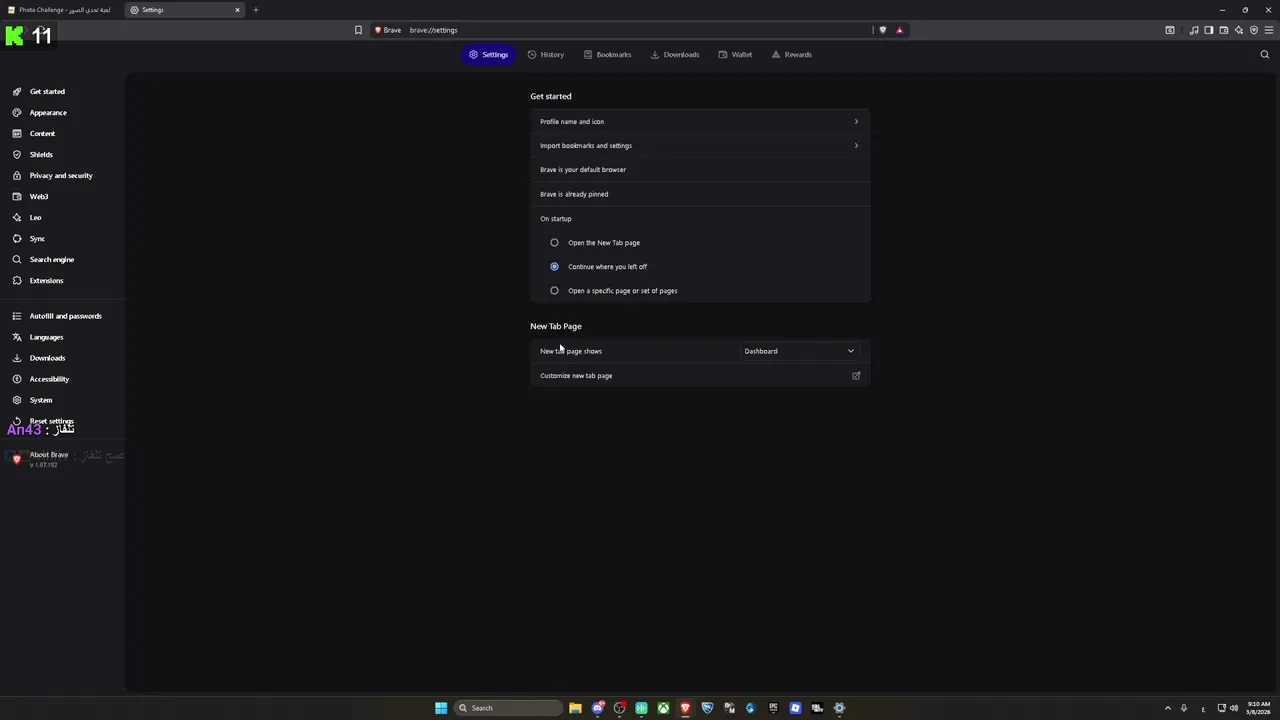Show hidden system tray icons

(x=1167, y=708)
